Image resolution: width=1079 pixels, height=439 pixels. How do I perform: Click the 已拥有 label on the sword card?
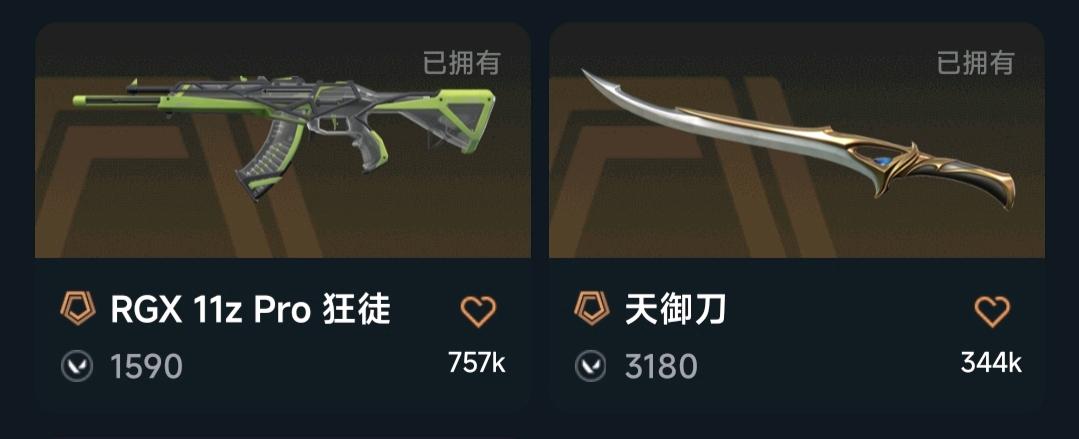pos(975,63)
